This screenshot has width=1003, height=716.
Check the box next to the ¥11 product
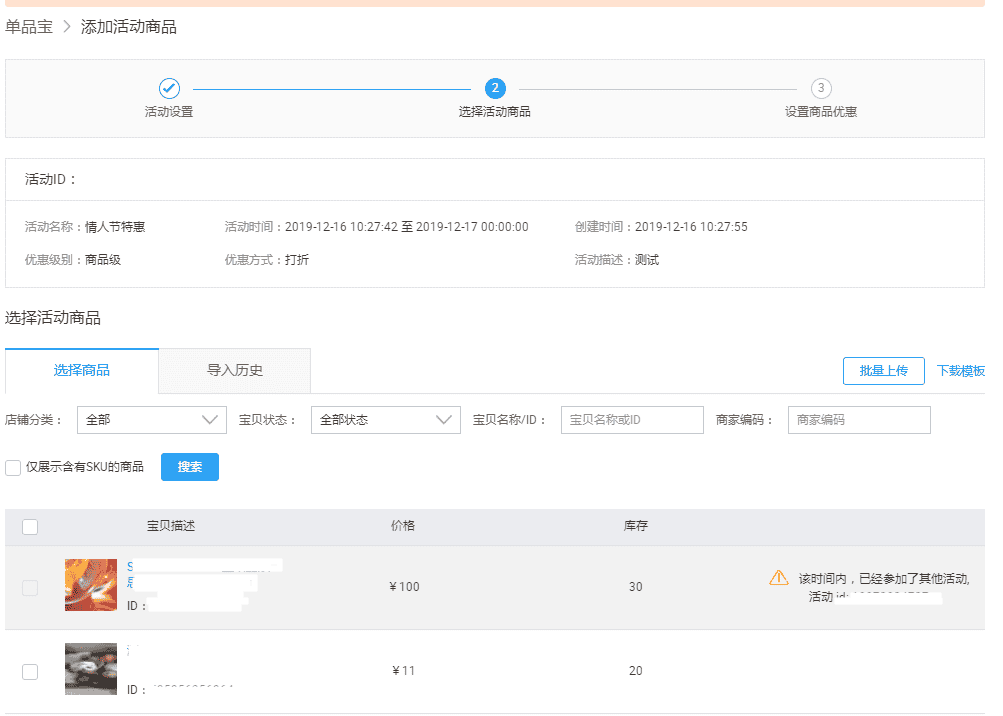(30, 672)
